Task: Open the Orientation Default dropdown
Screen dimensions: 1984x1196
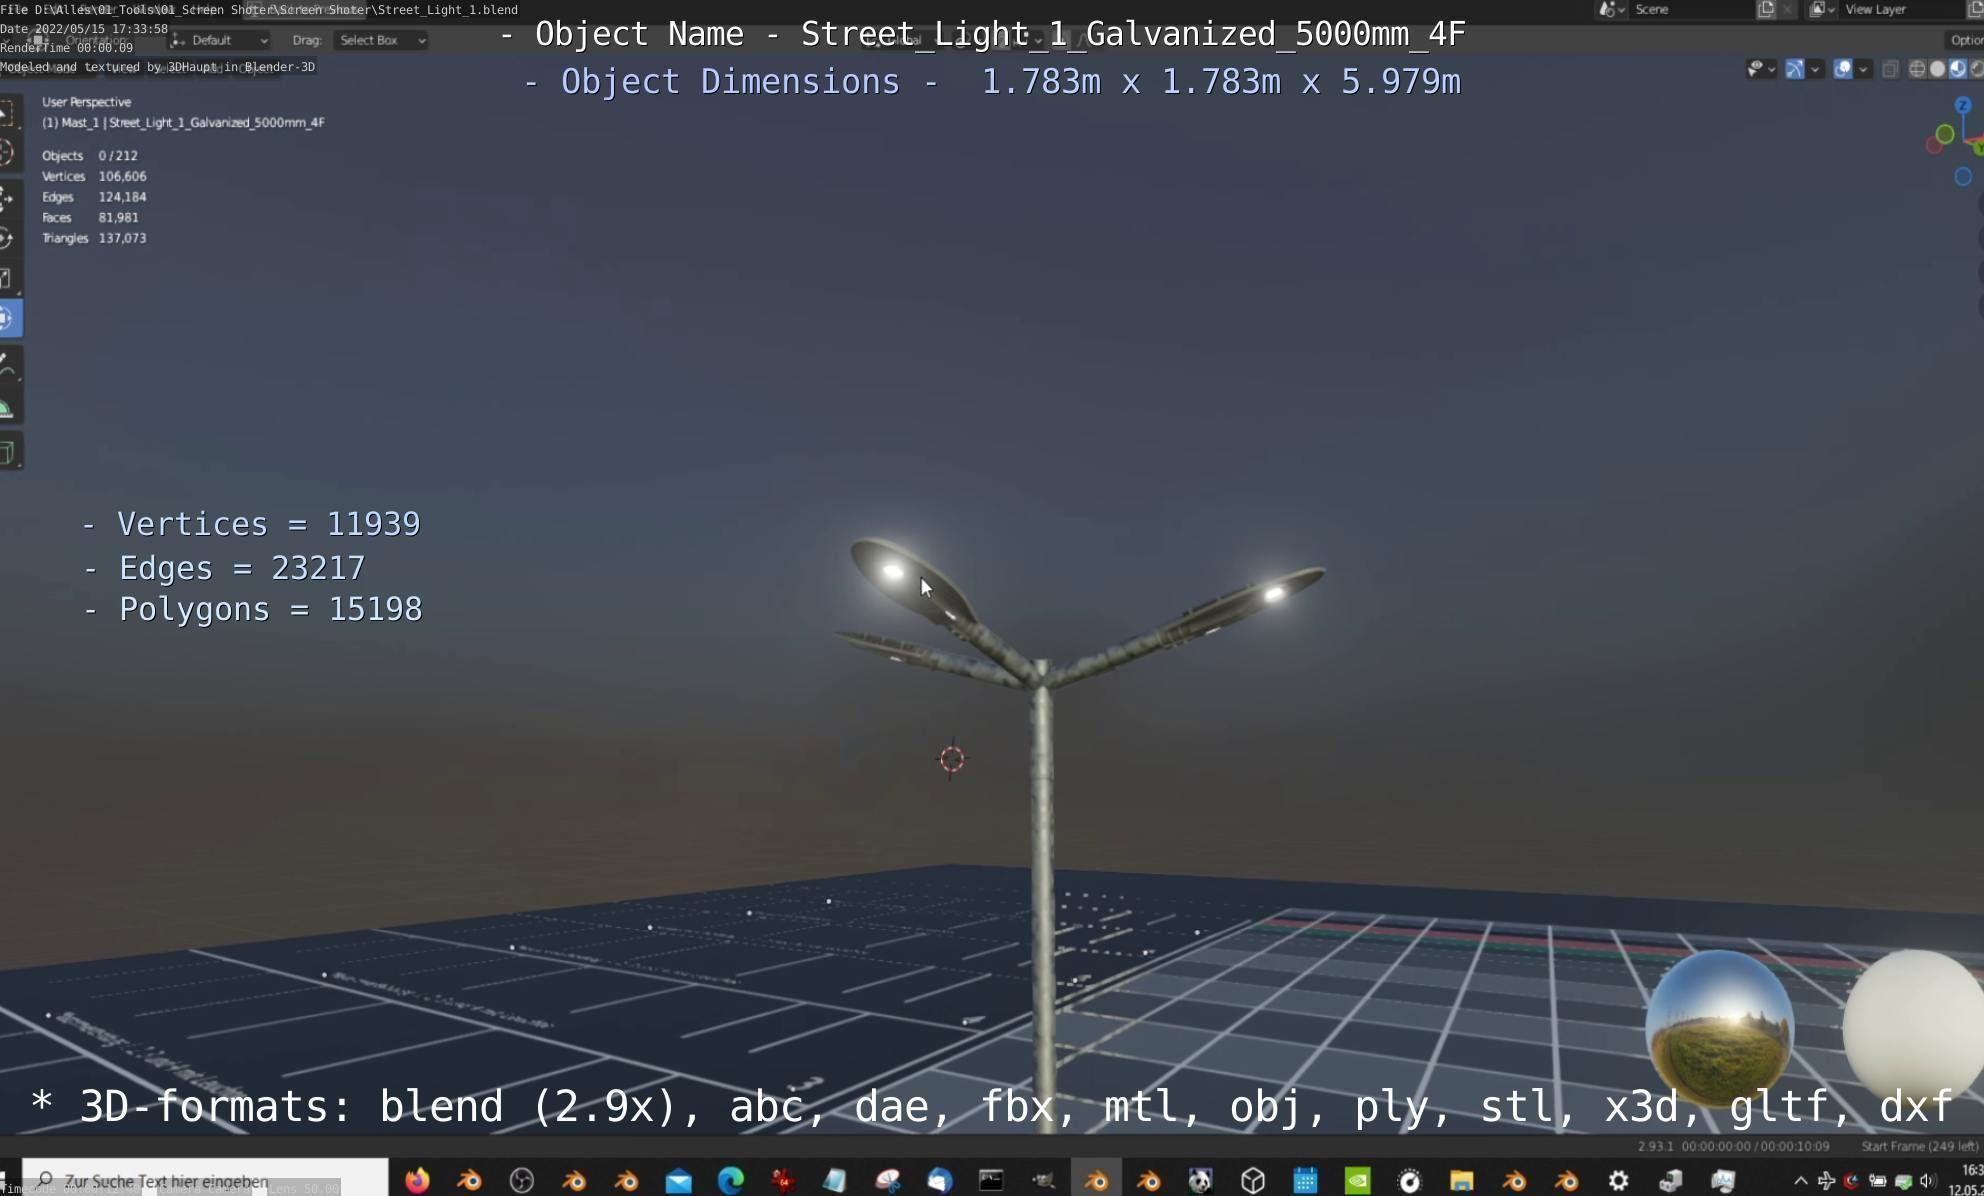Action: point(220,40)
